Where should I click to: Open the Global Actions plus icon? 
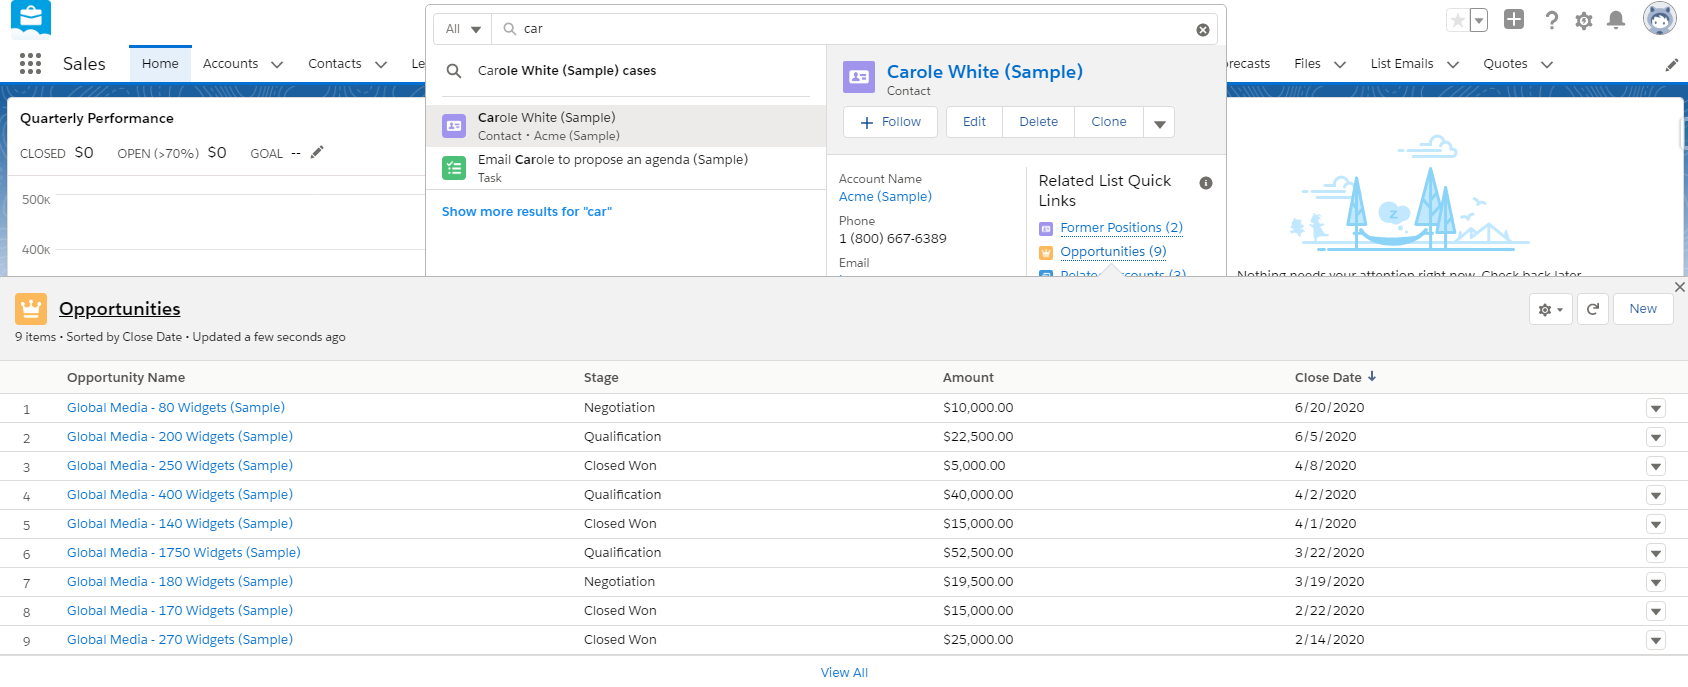(1514, 19)
